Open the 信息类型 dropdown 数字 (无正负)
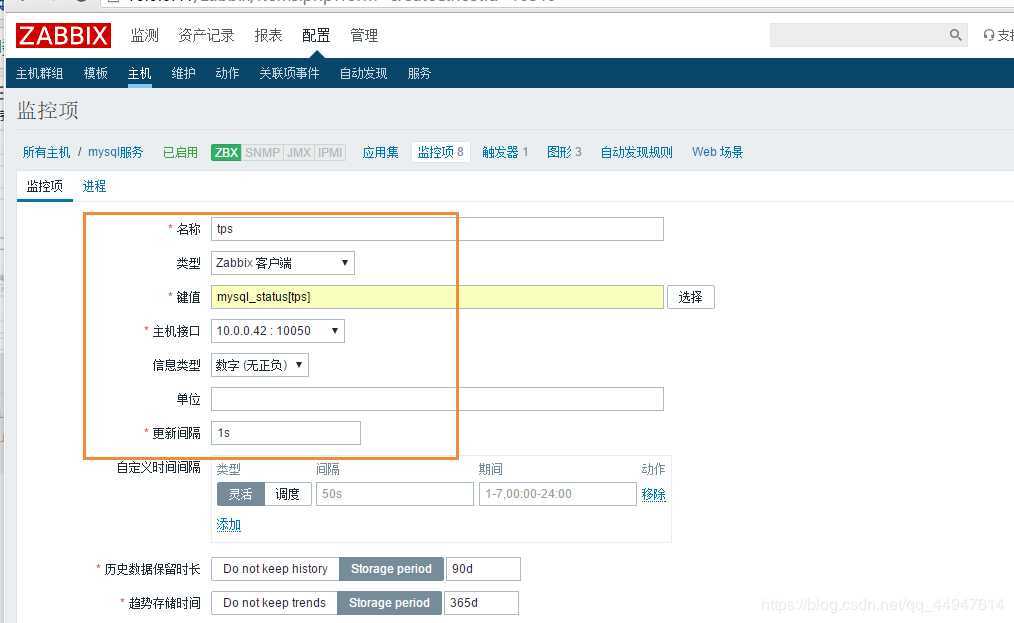The width and height of the screenshot is (1014, 623). tap(259, 365)
